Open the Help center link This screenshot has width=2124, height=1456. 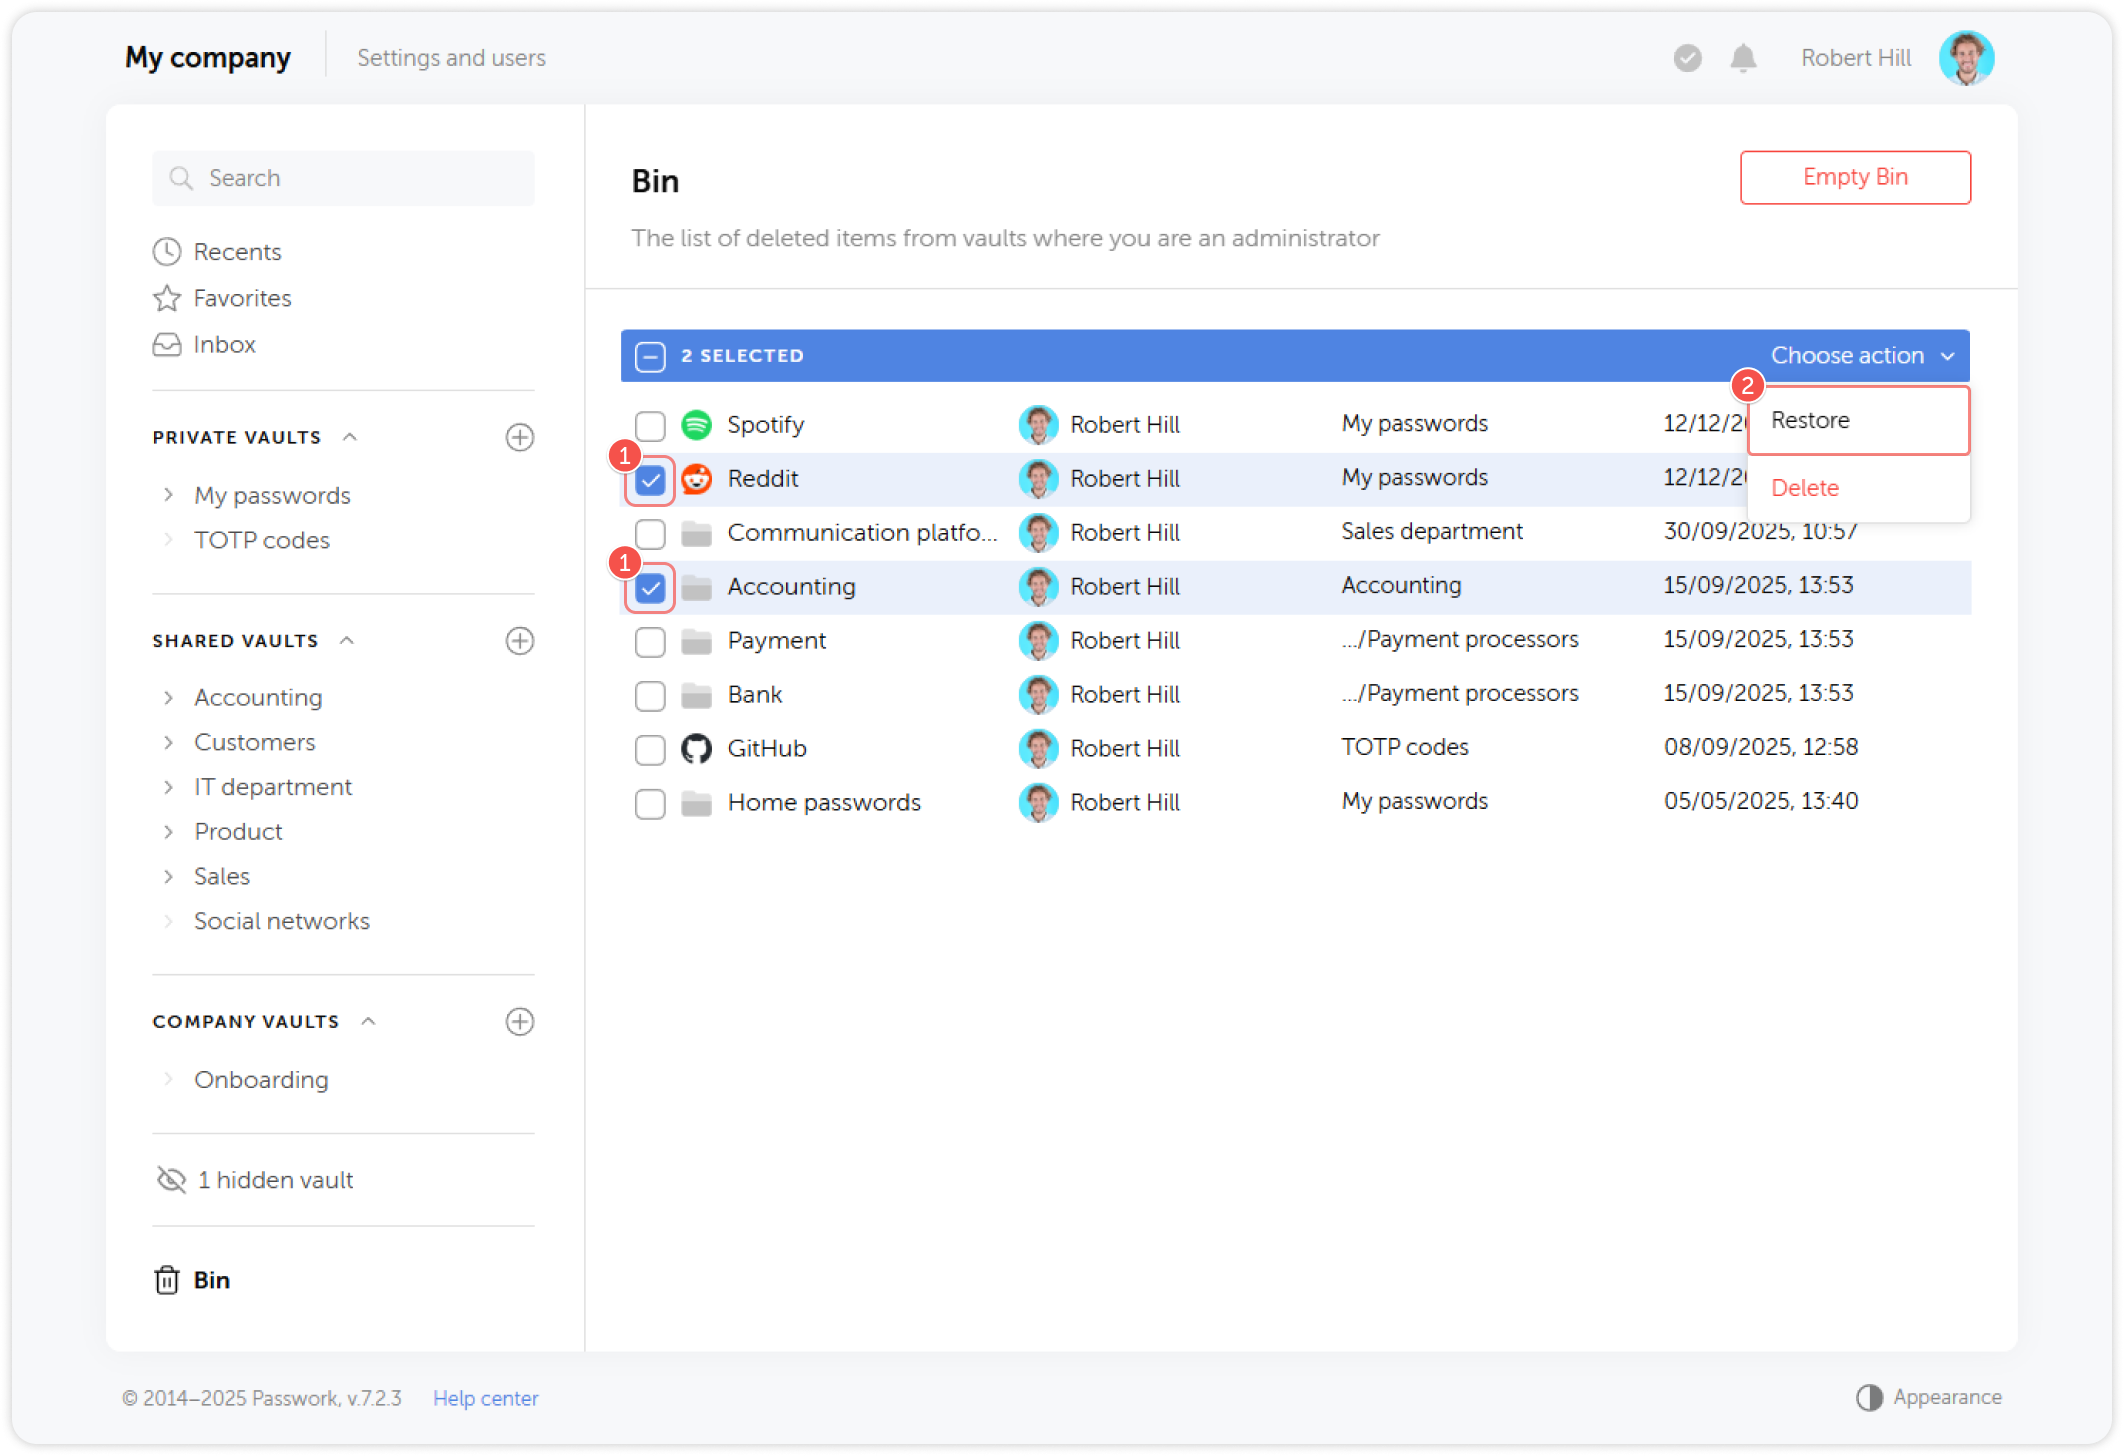485,1398
